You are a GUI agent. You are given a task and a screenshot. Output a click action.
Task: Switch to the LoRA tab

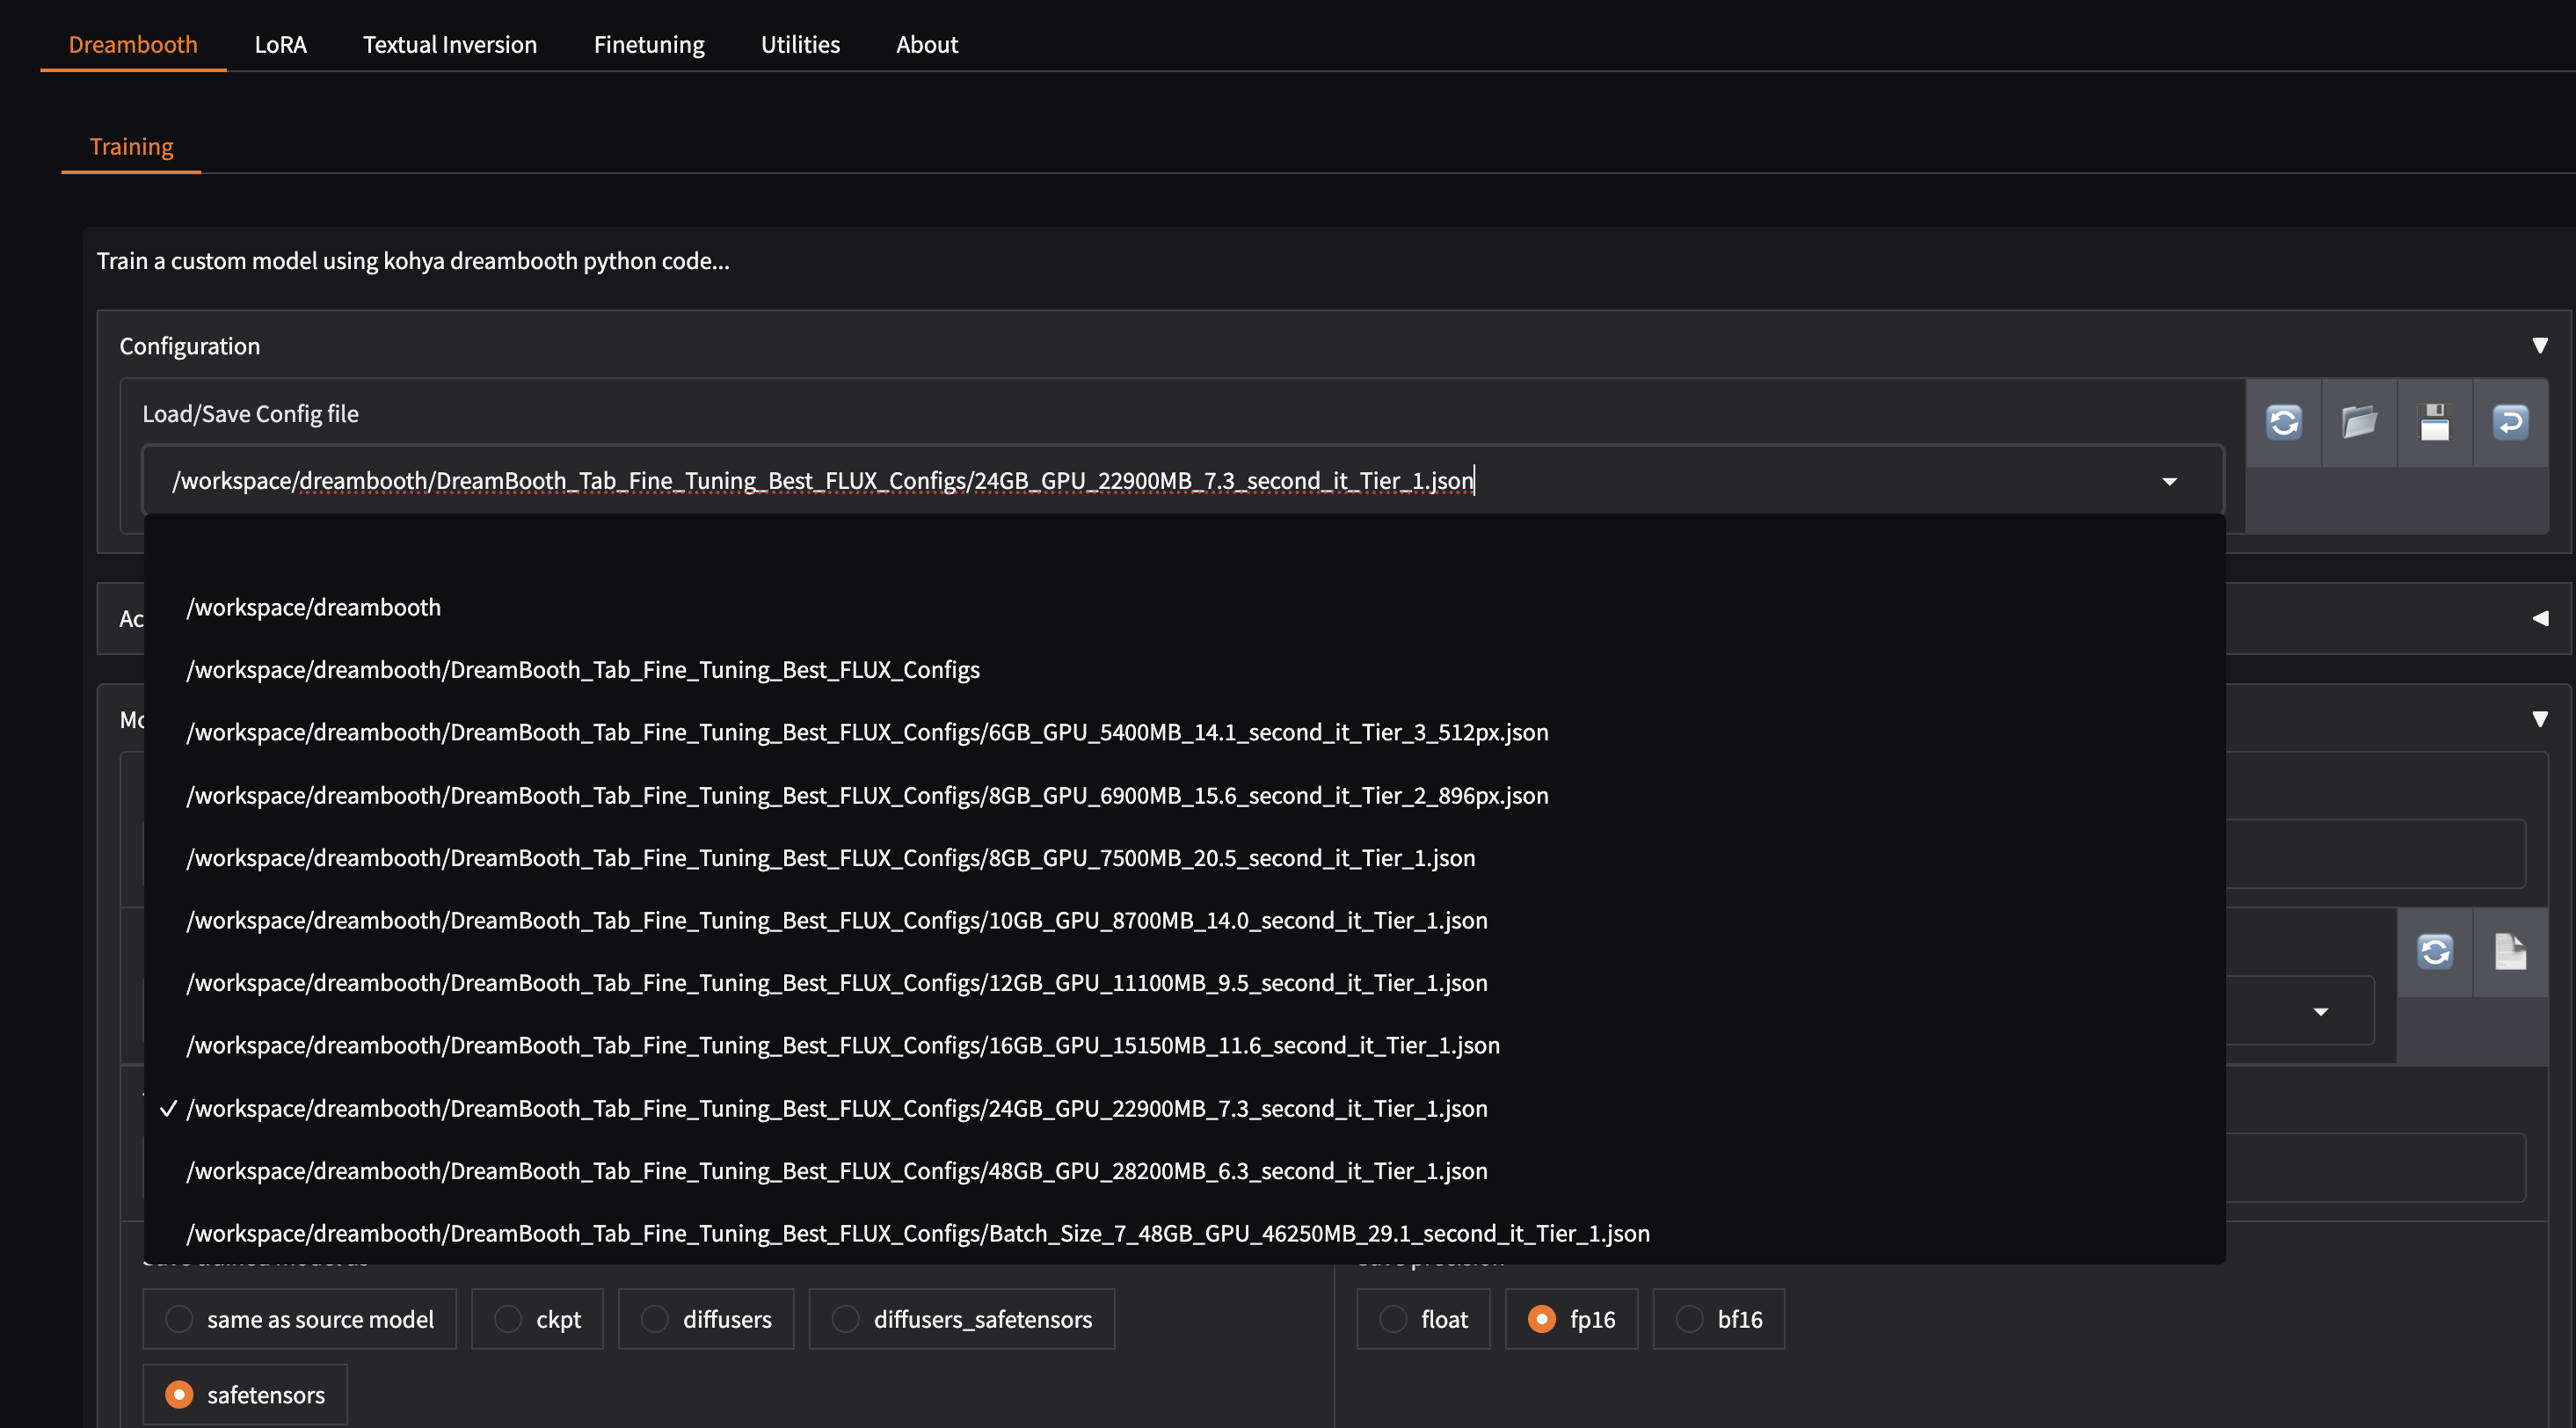(x=280, y=44)
